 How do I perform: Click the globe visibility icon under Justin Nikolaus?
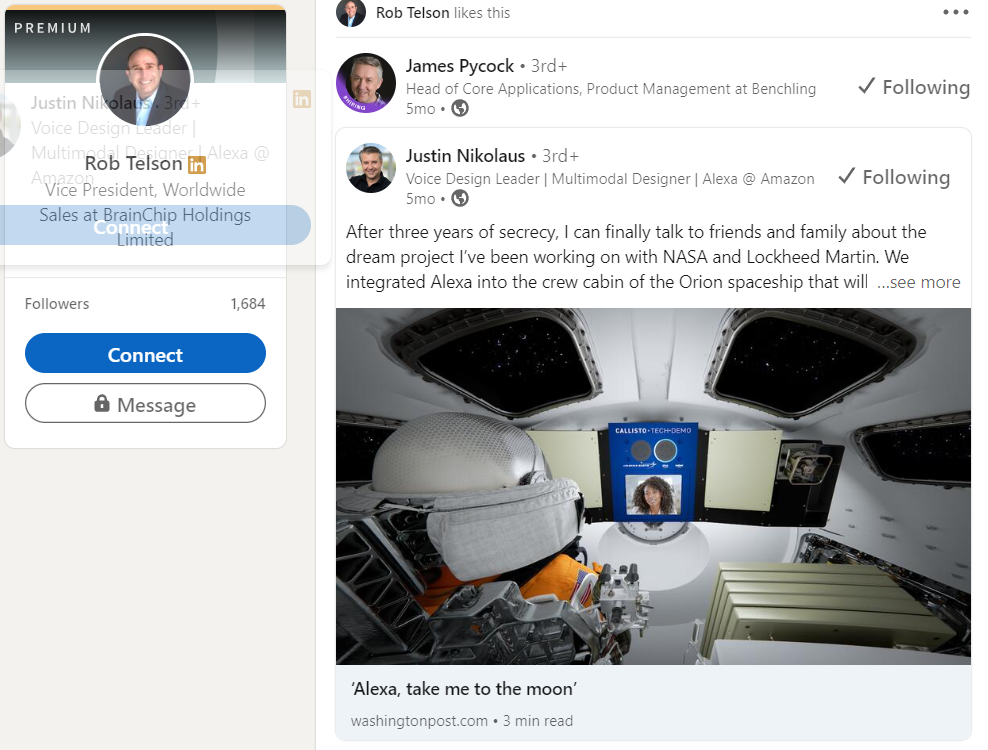point(460,198)
